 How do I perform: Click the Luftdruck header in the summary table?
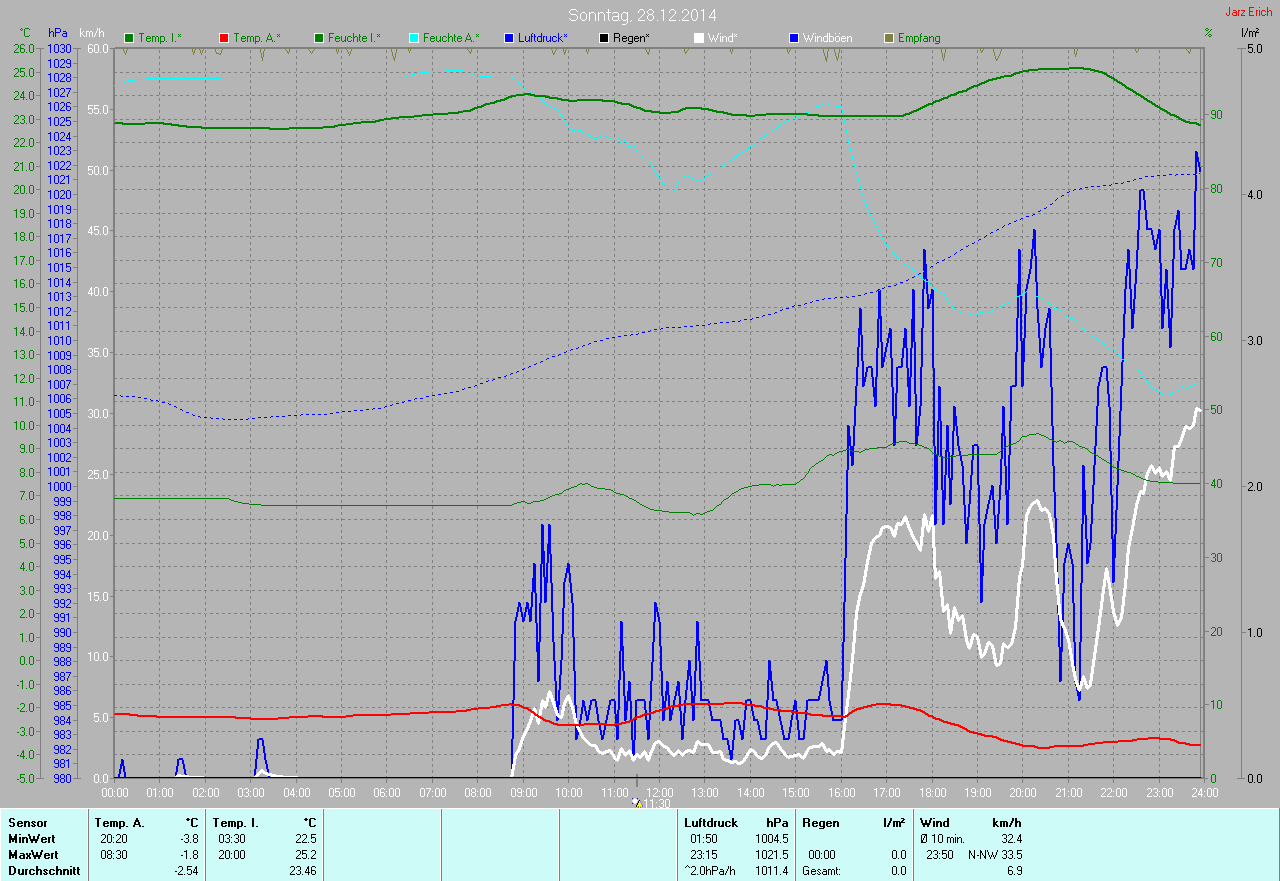pos(710,823)
